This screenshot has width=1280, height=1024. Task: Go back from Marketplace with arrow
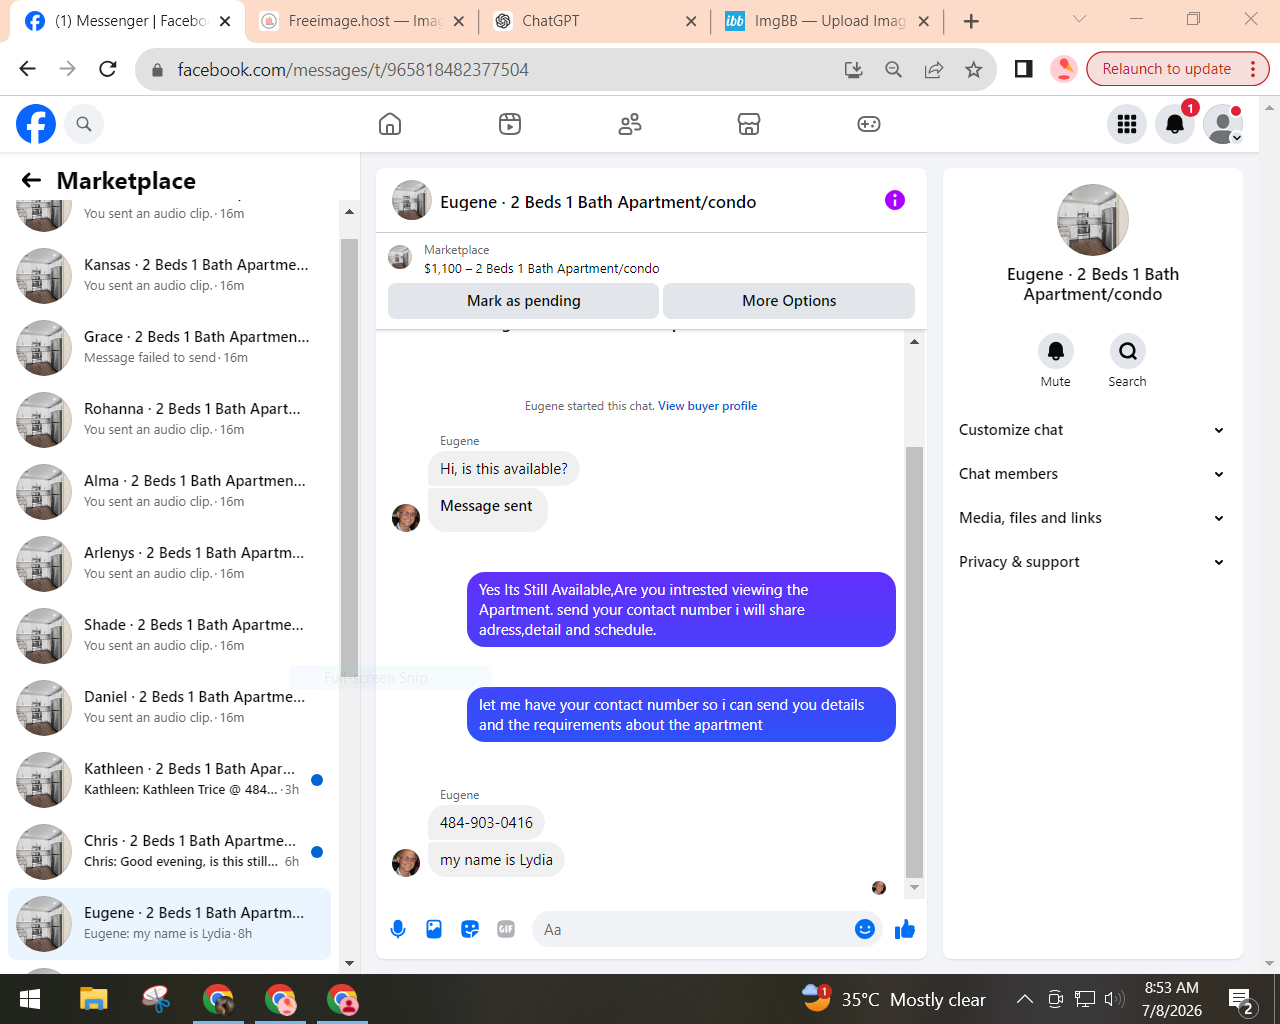click(32, 180)
